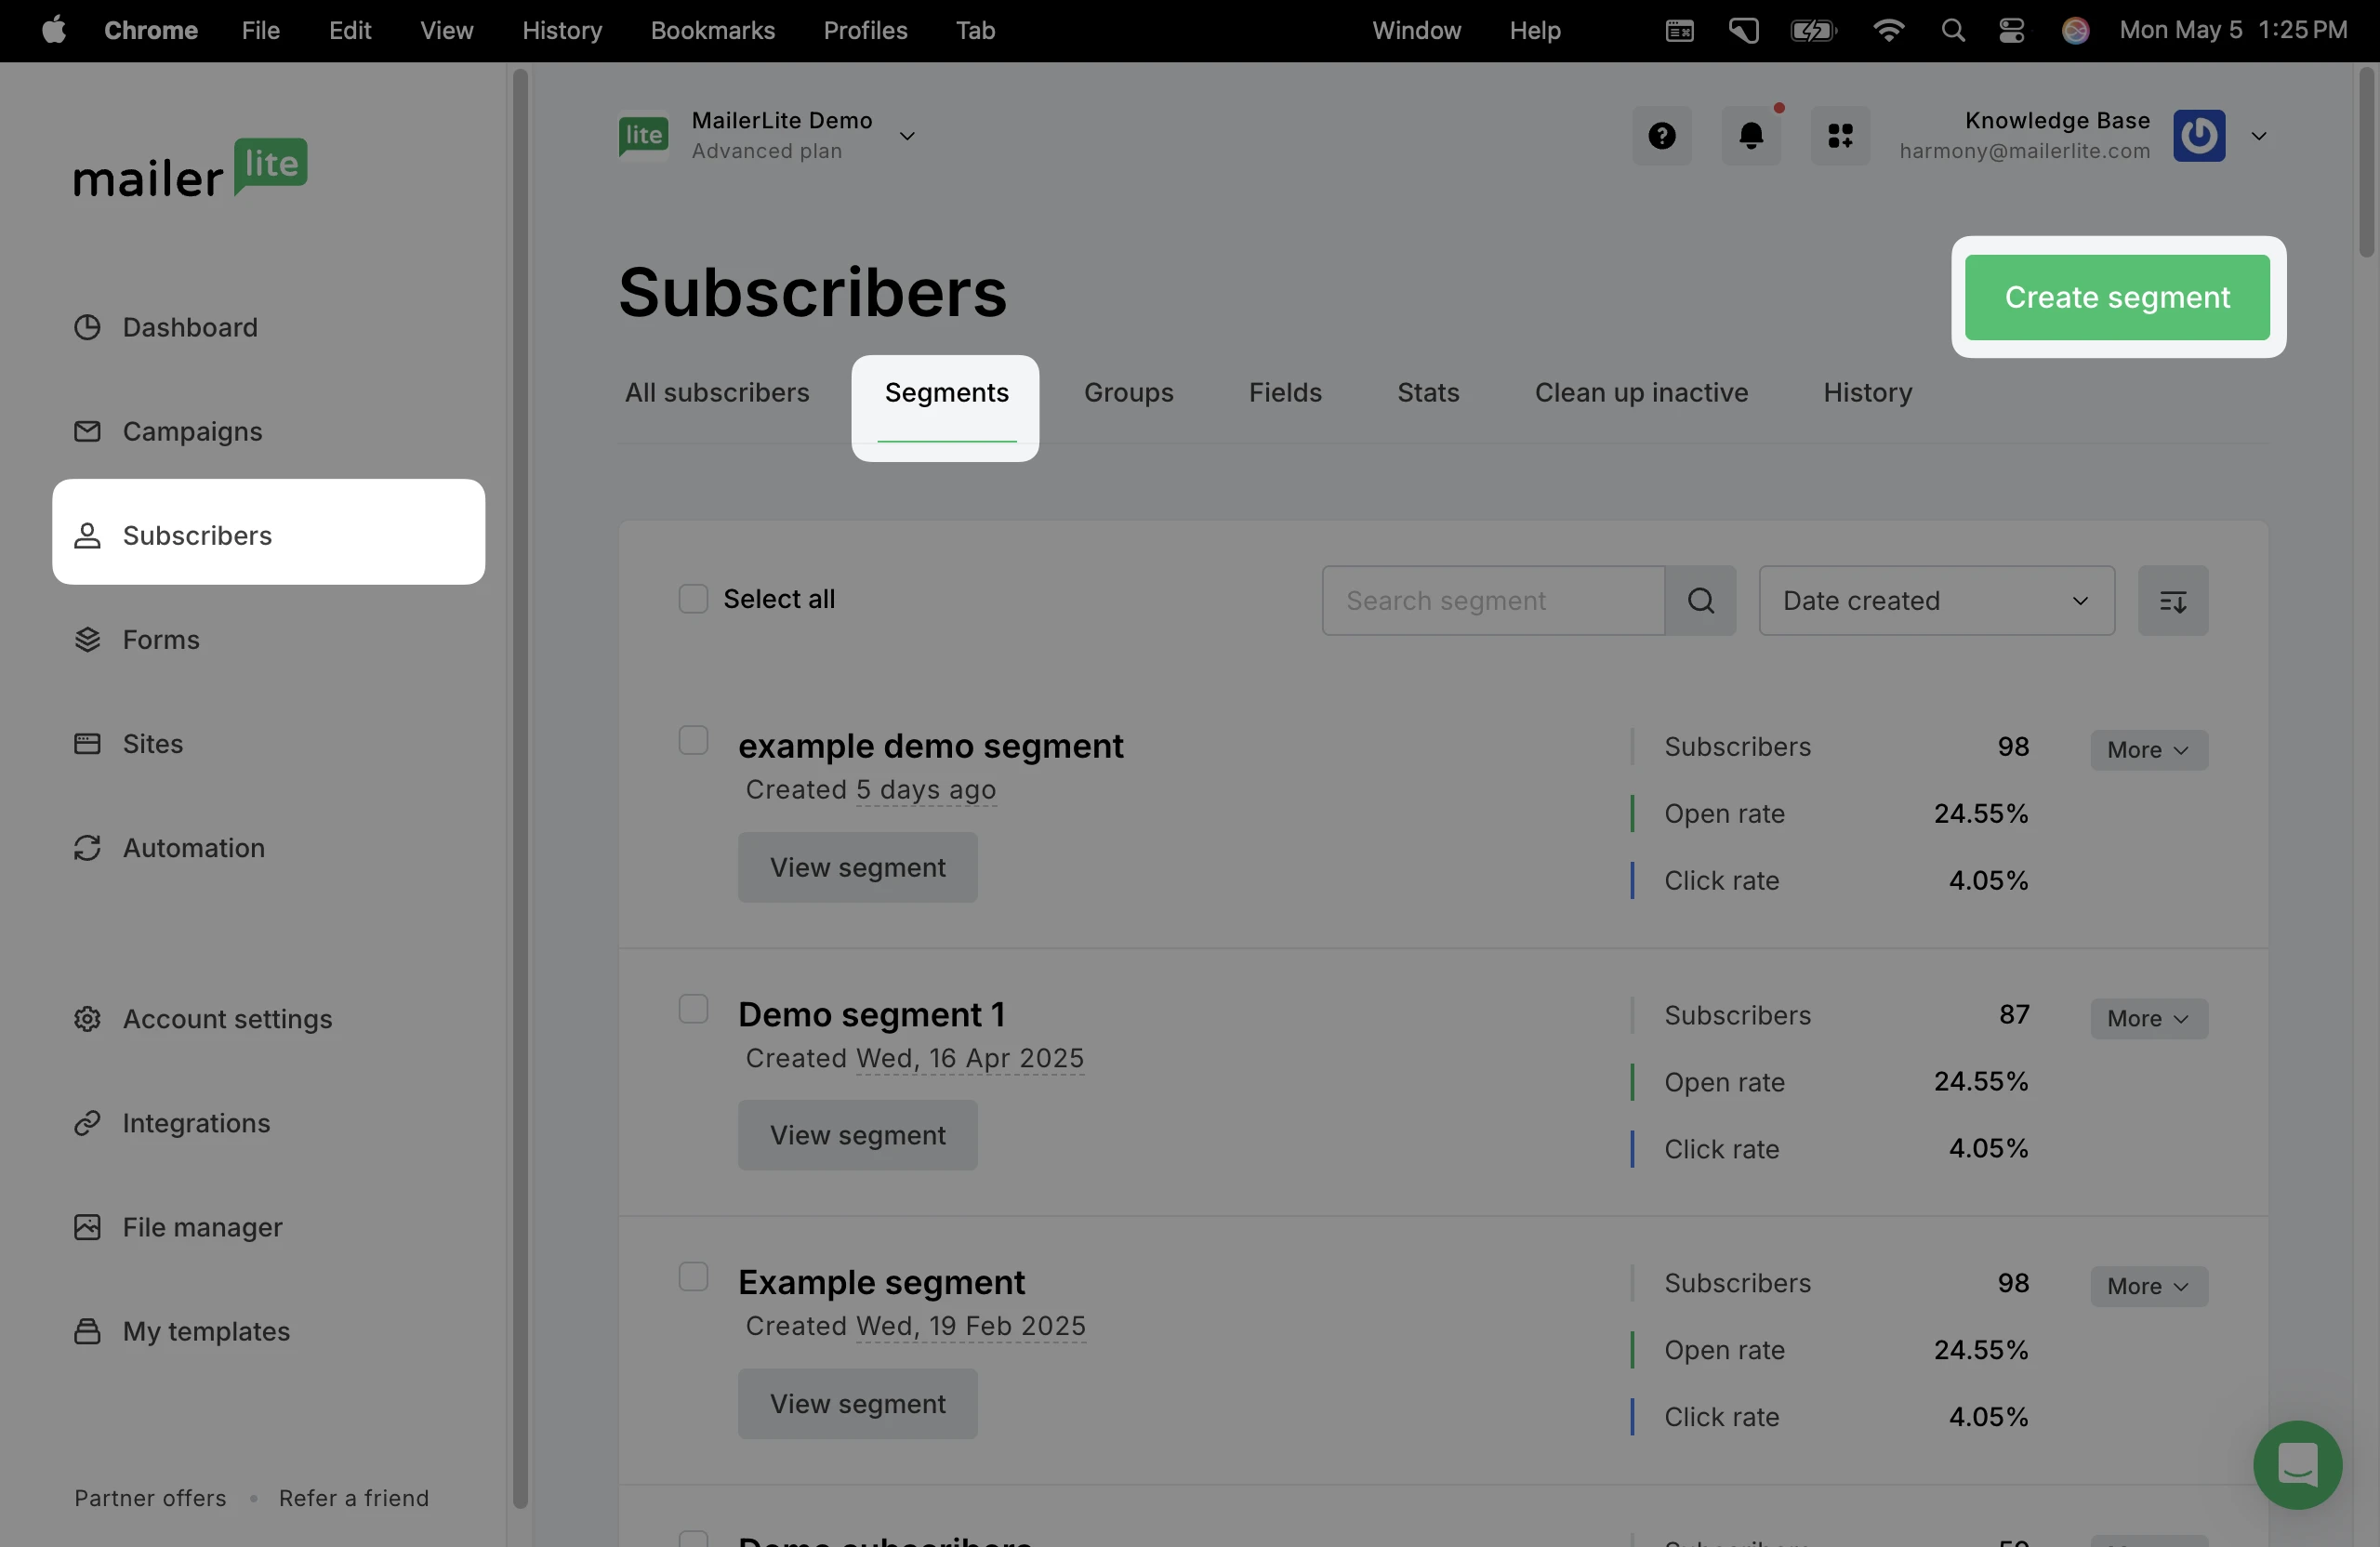Tick the example demo segment checkbox
The image size is (2380, 1547).
(x=693, y=741)
